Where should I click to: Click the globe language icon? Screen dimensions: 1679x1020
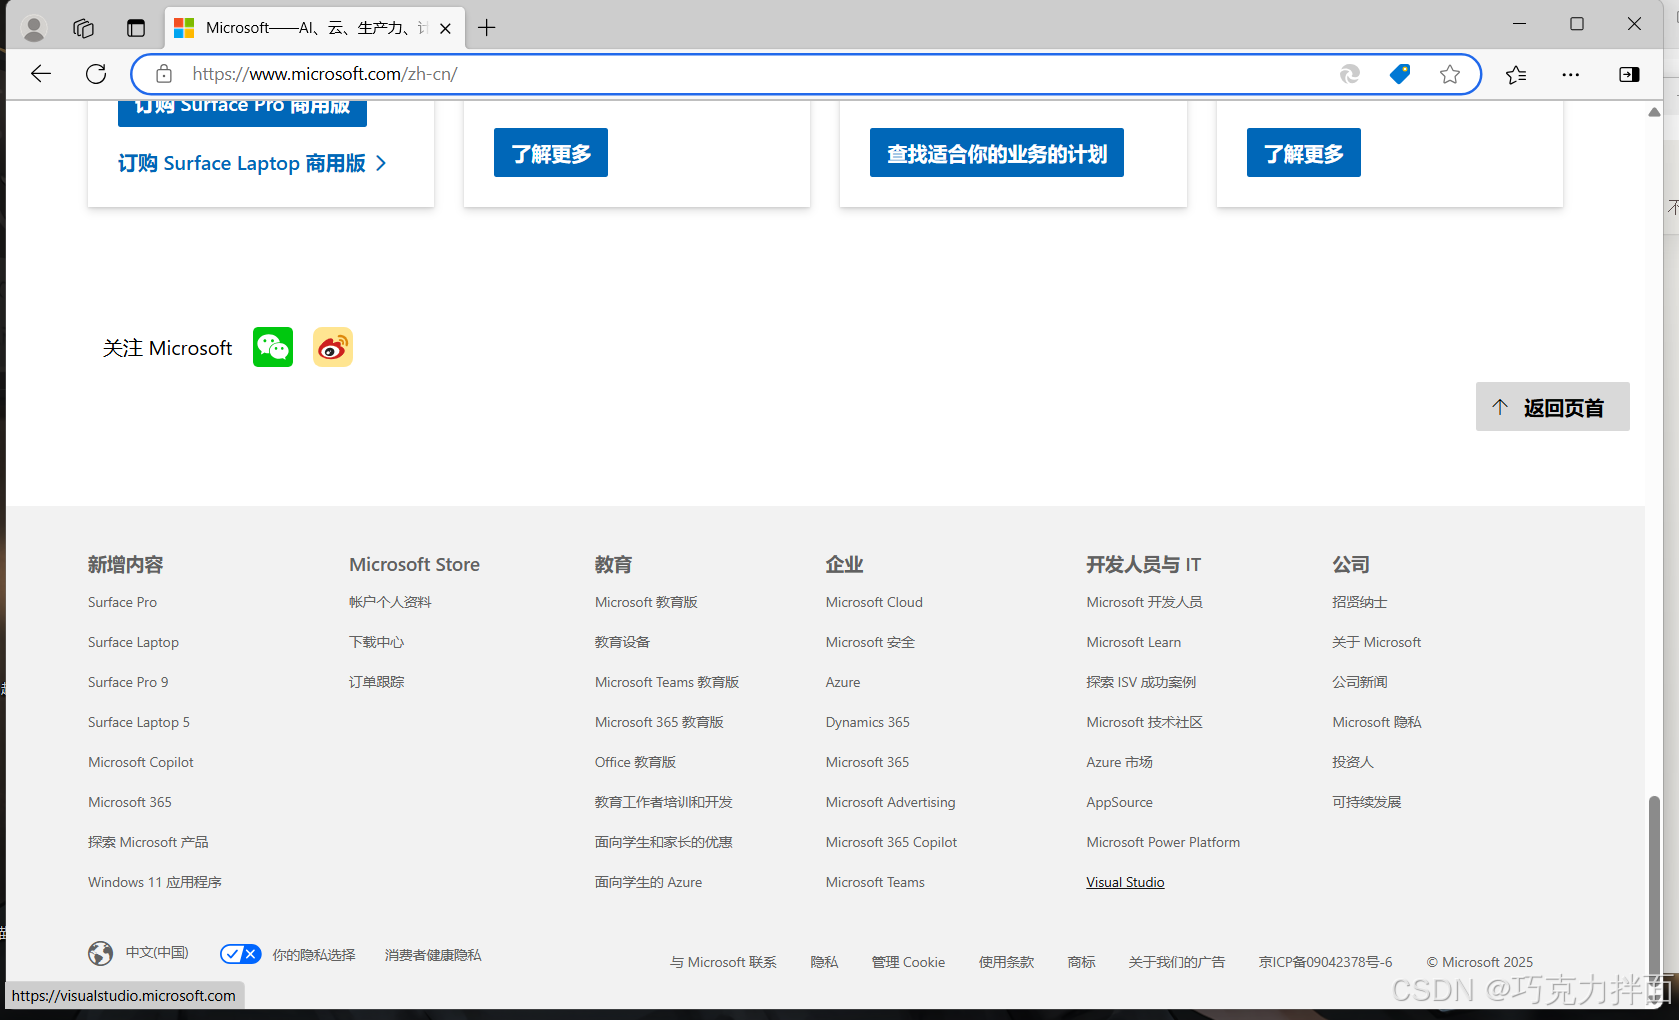[x=100, y=954]
